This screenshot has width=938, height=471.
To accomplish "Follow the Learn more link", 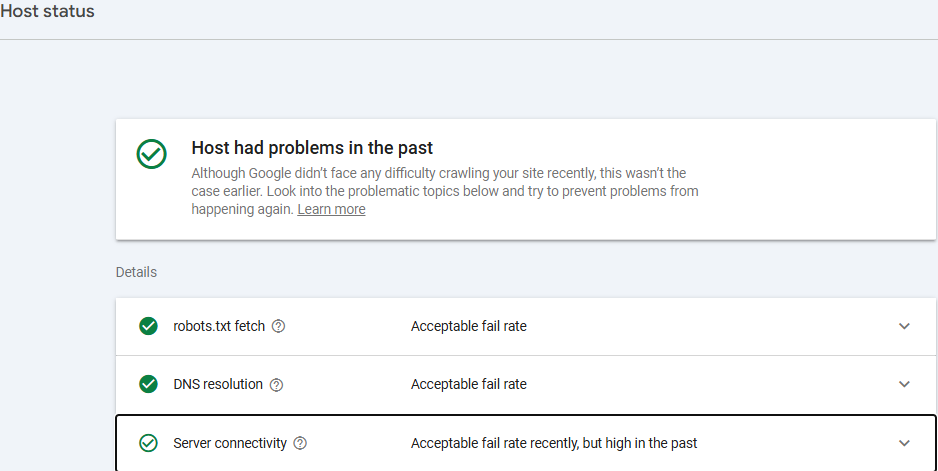I will (x=331, y=209).
